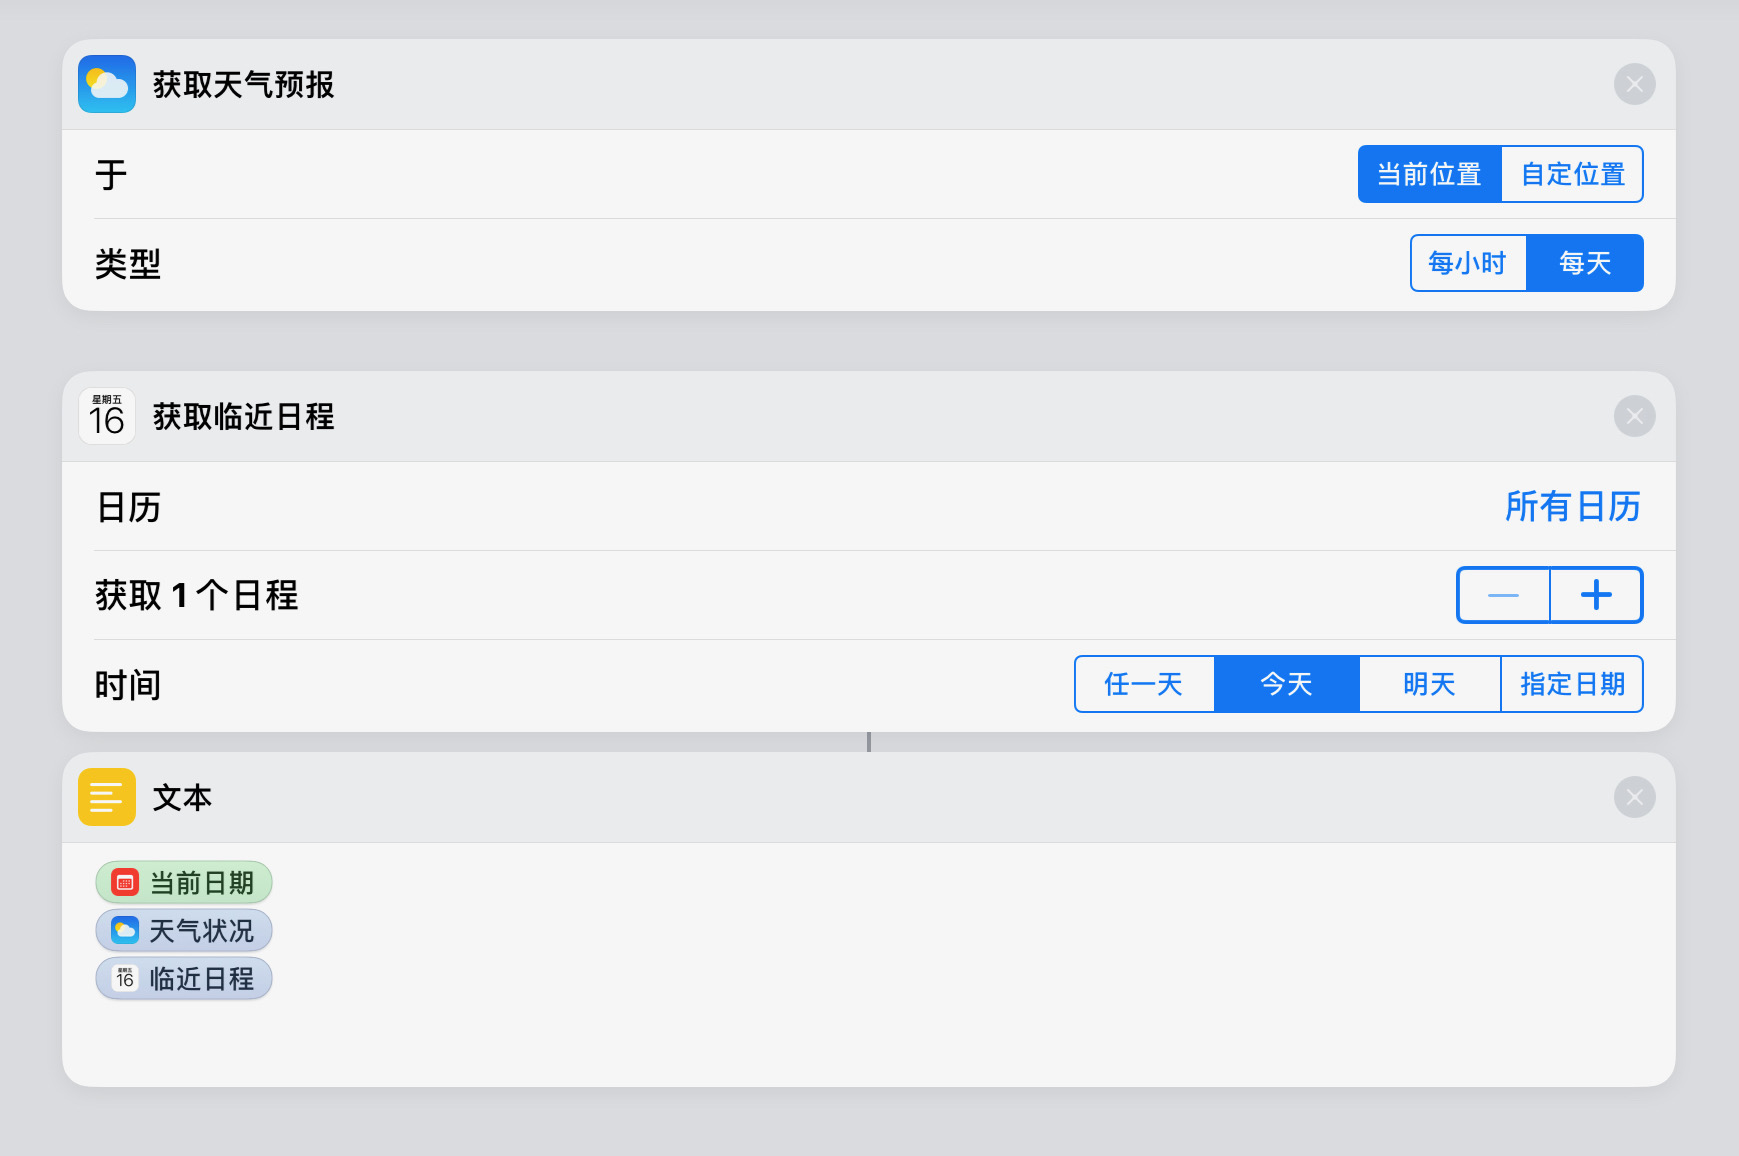The height and width of the screenshot is (1156, 1739).
Task: Switch location to 自定位置
Action: pos(1572,174)
